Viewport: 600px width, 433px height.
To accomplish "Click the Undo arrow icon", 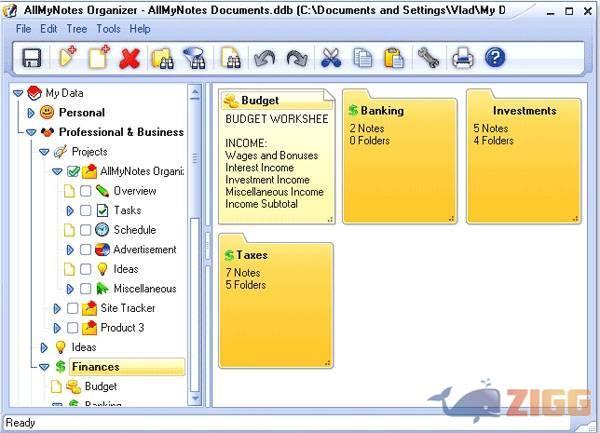I will pyautogui.click(x=264, y=59).
